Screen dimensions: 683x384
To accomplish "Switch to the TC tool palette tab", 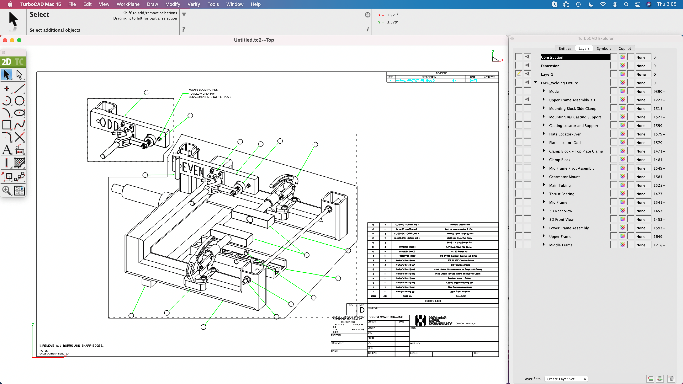I will pos(19,62).
